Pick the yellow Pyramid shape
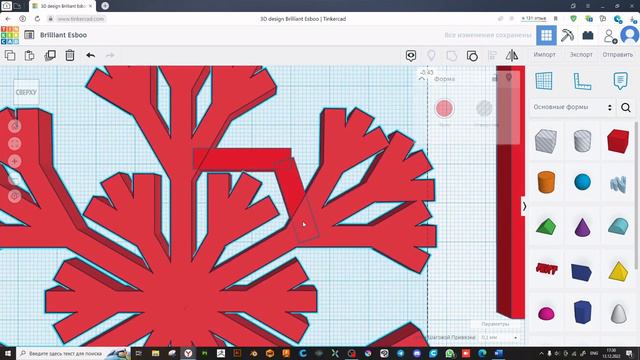Screen dimensions: 640x360 (x=618, y=271)
